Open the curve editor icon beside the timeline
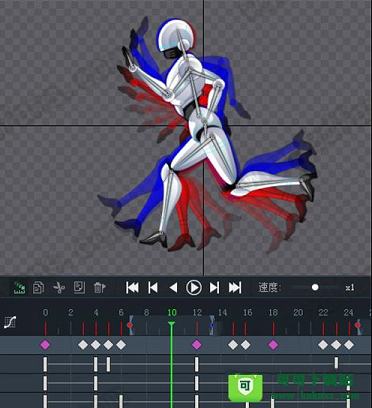Screen dimensions: 372x408 pos(10,322)
